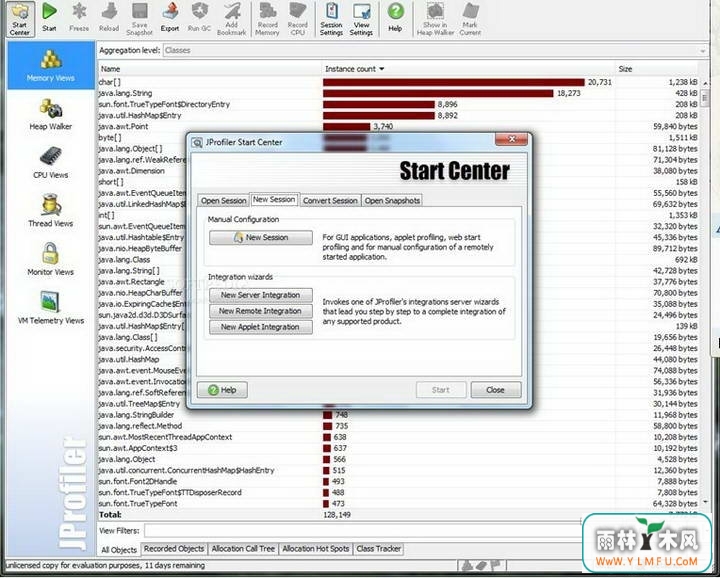This screenshot has width=720, height=578.
Task: Switch to the Allocation Hot Spots tab
Action: coord(316,549)
